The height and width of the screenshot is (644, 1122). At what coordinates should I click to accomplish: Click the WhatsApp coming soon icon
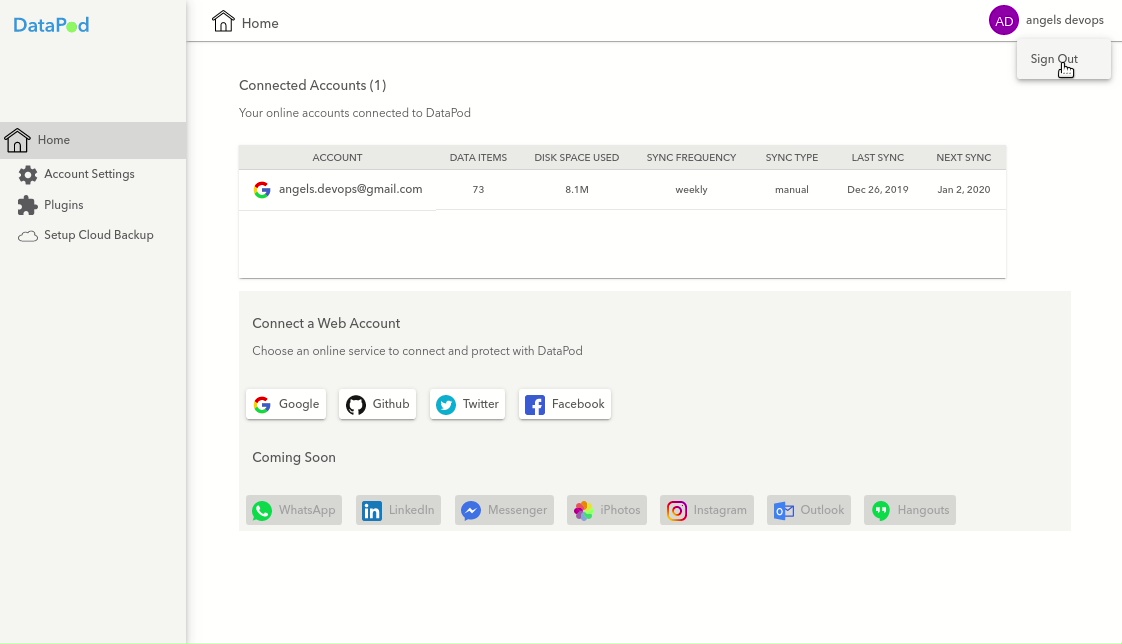click(x=262, y=511)
